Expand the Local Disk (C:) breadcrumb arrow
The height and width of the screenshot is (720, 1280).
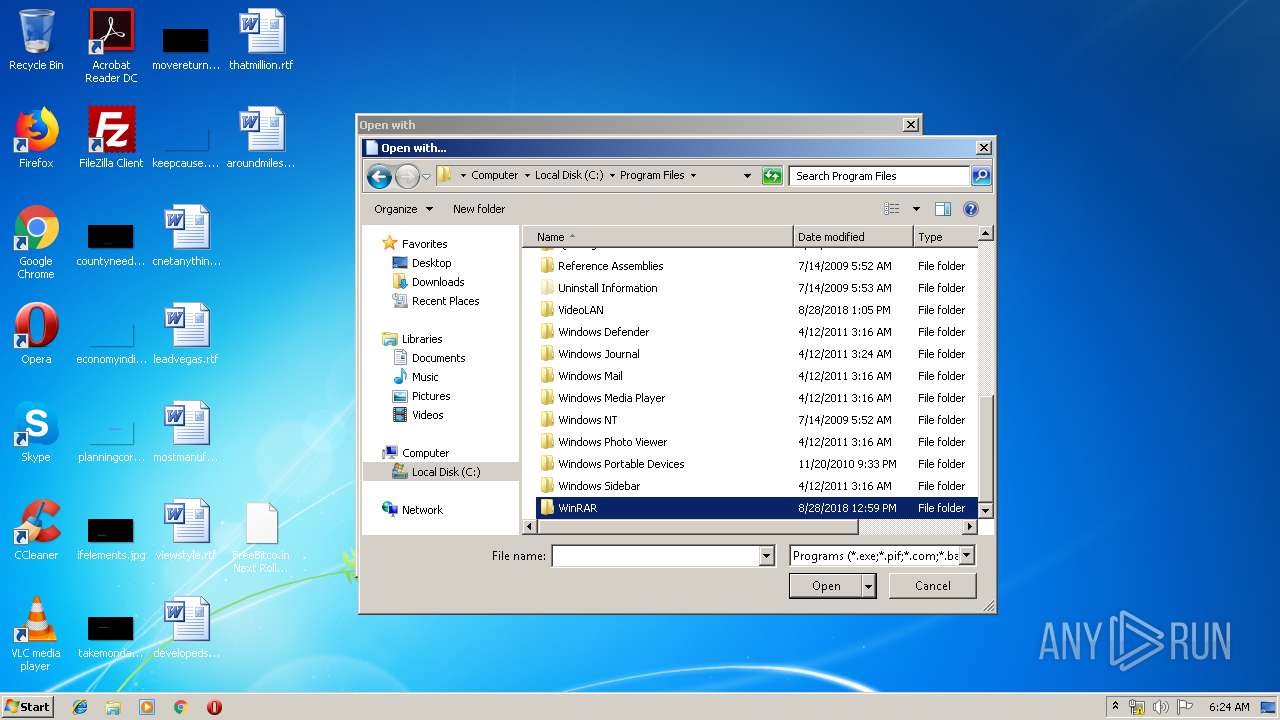coord(612,175)
